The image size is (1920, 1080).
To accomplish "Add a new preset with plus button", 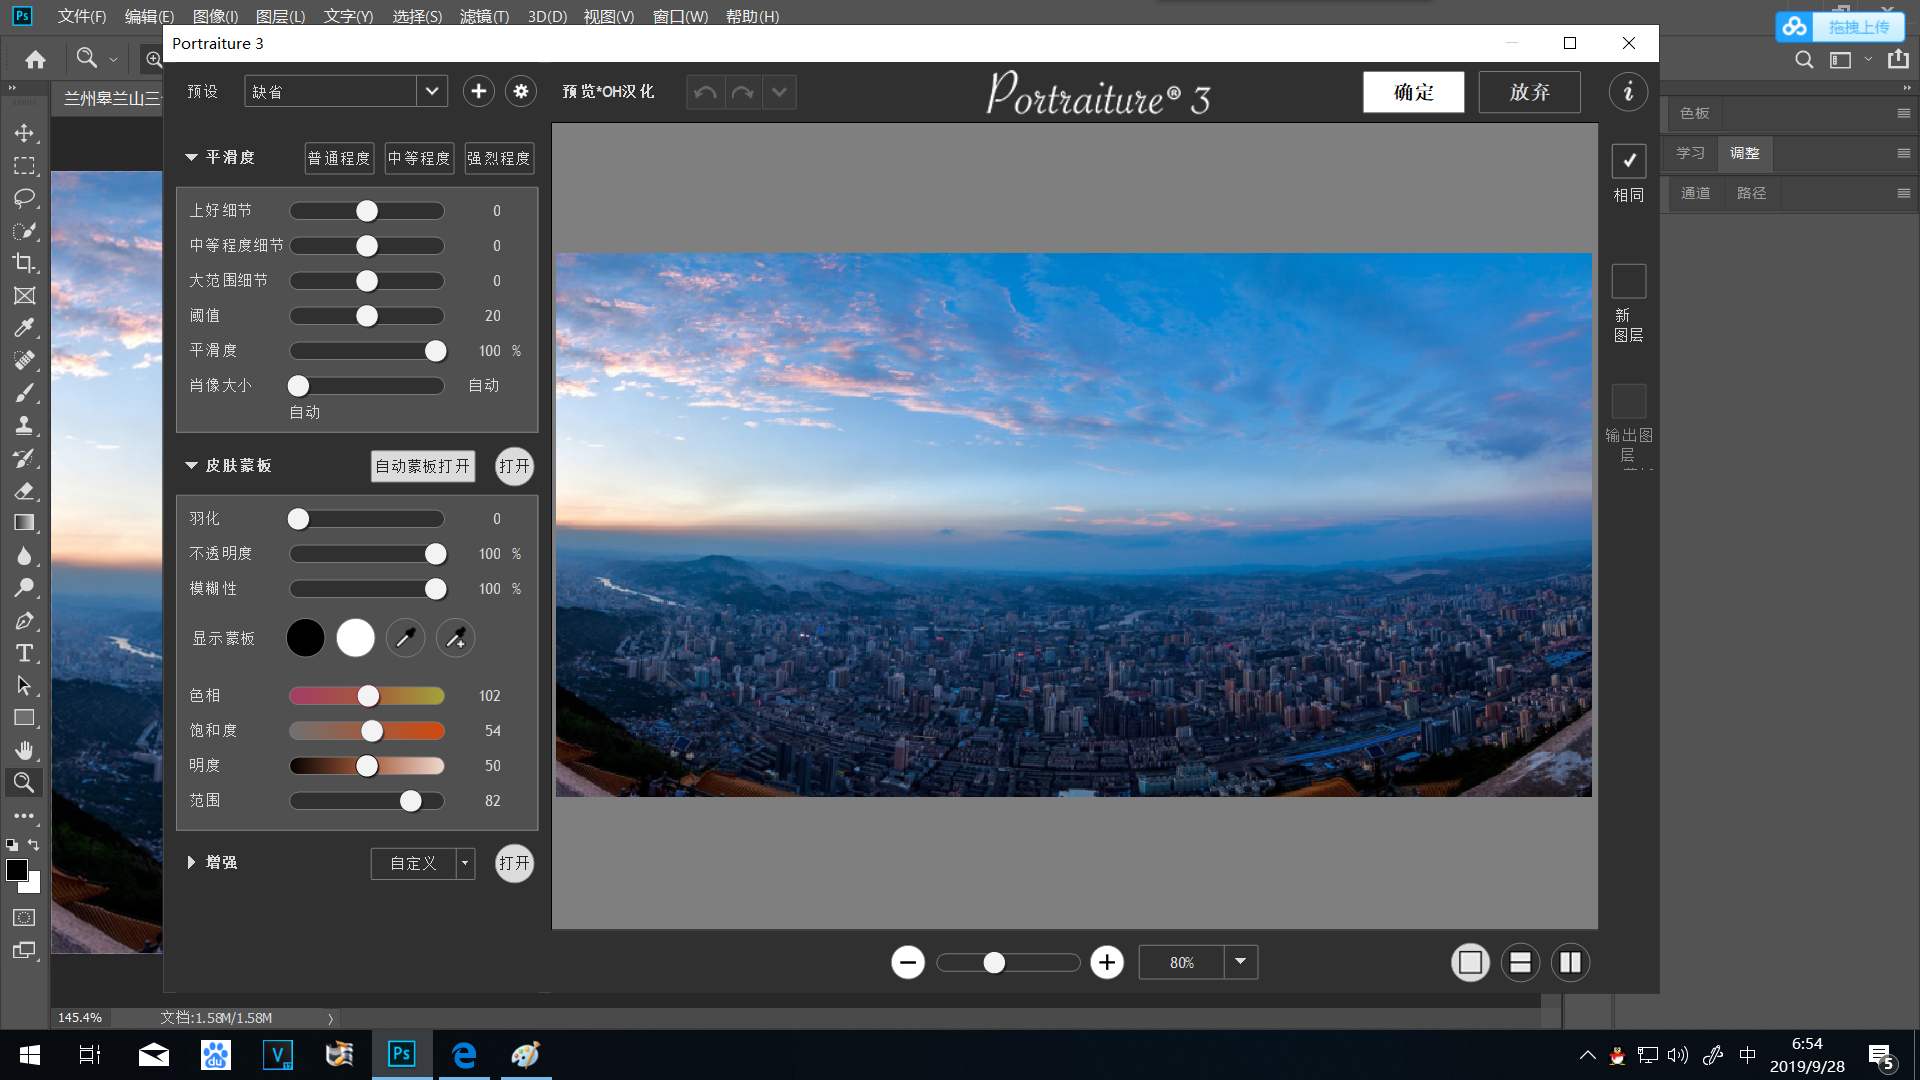I will (x=479, y=92).
